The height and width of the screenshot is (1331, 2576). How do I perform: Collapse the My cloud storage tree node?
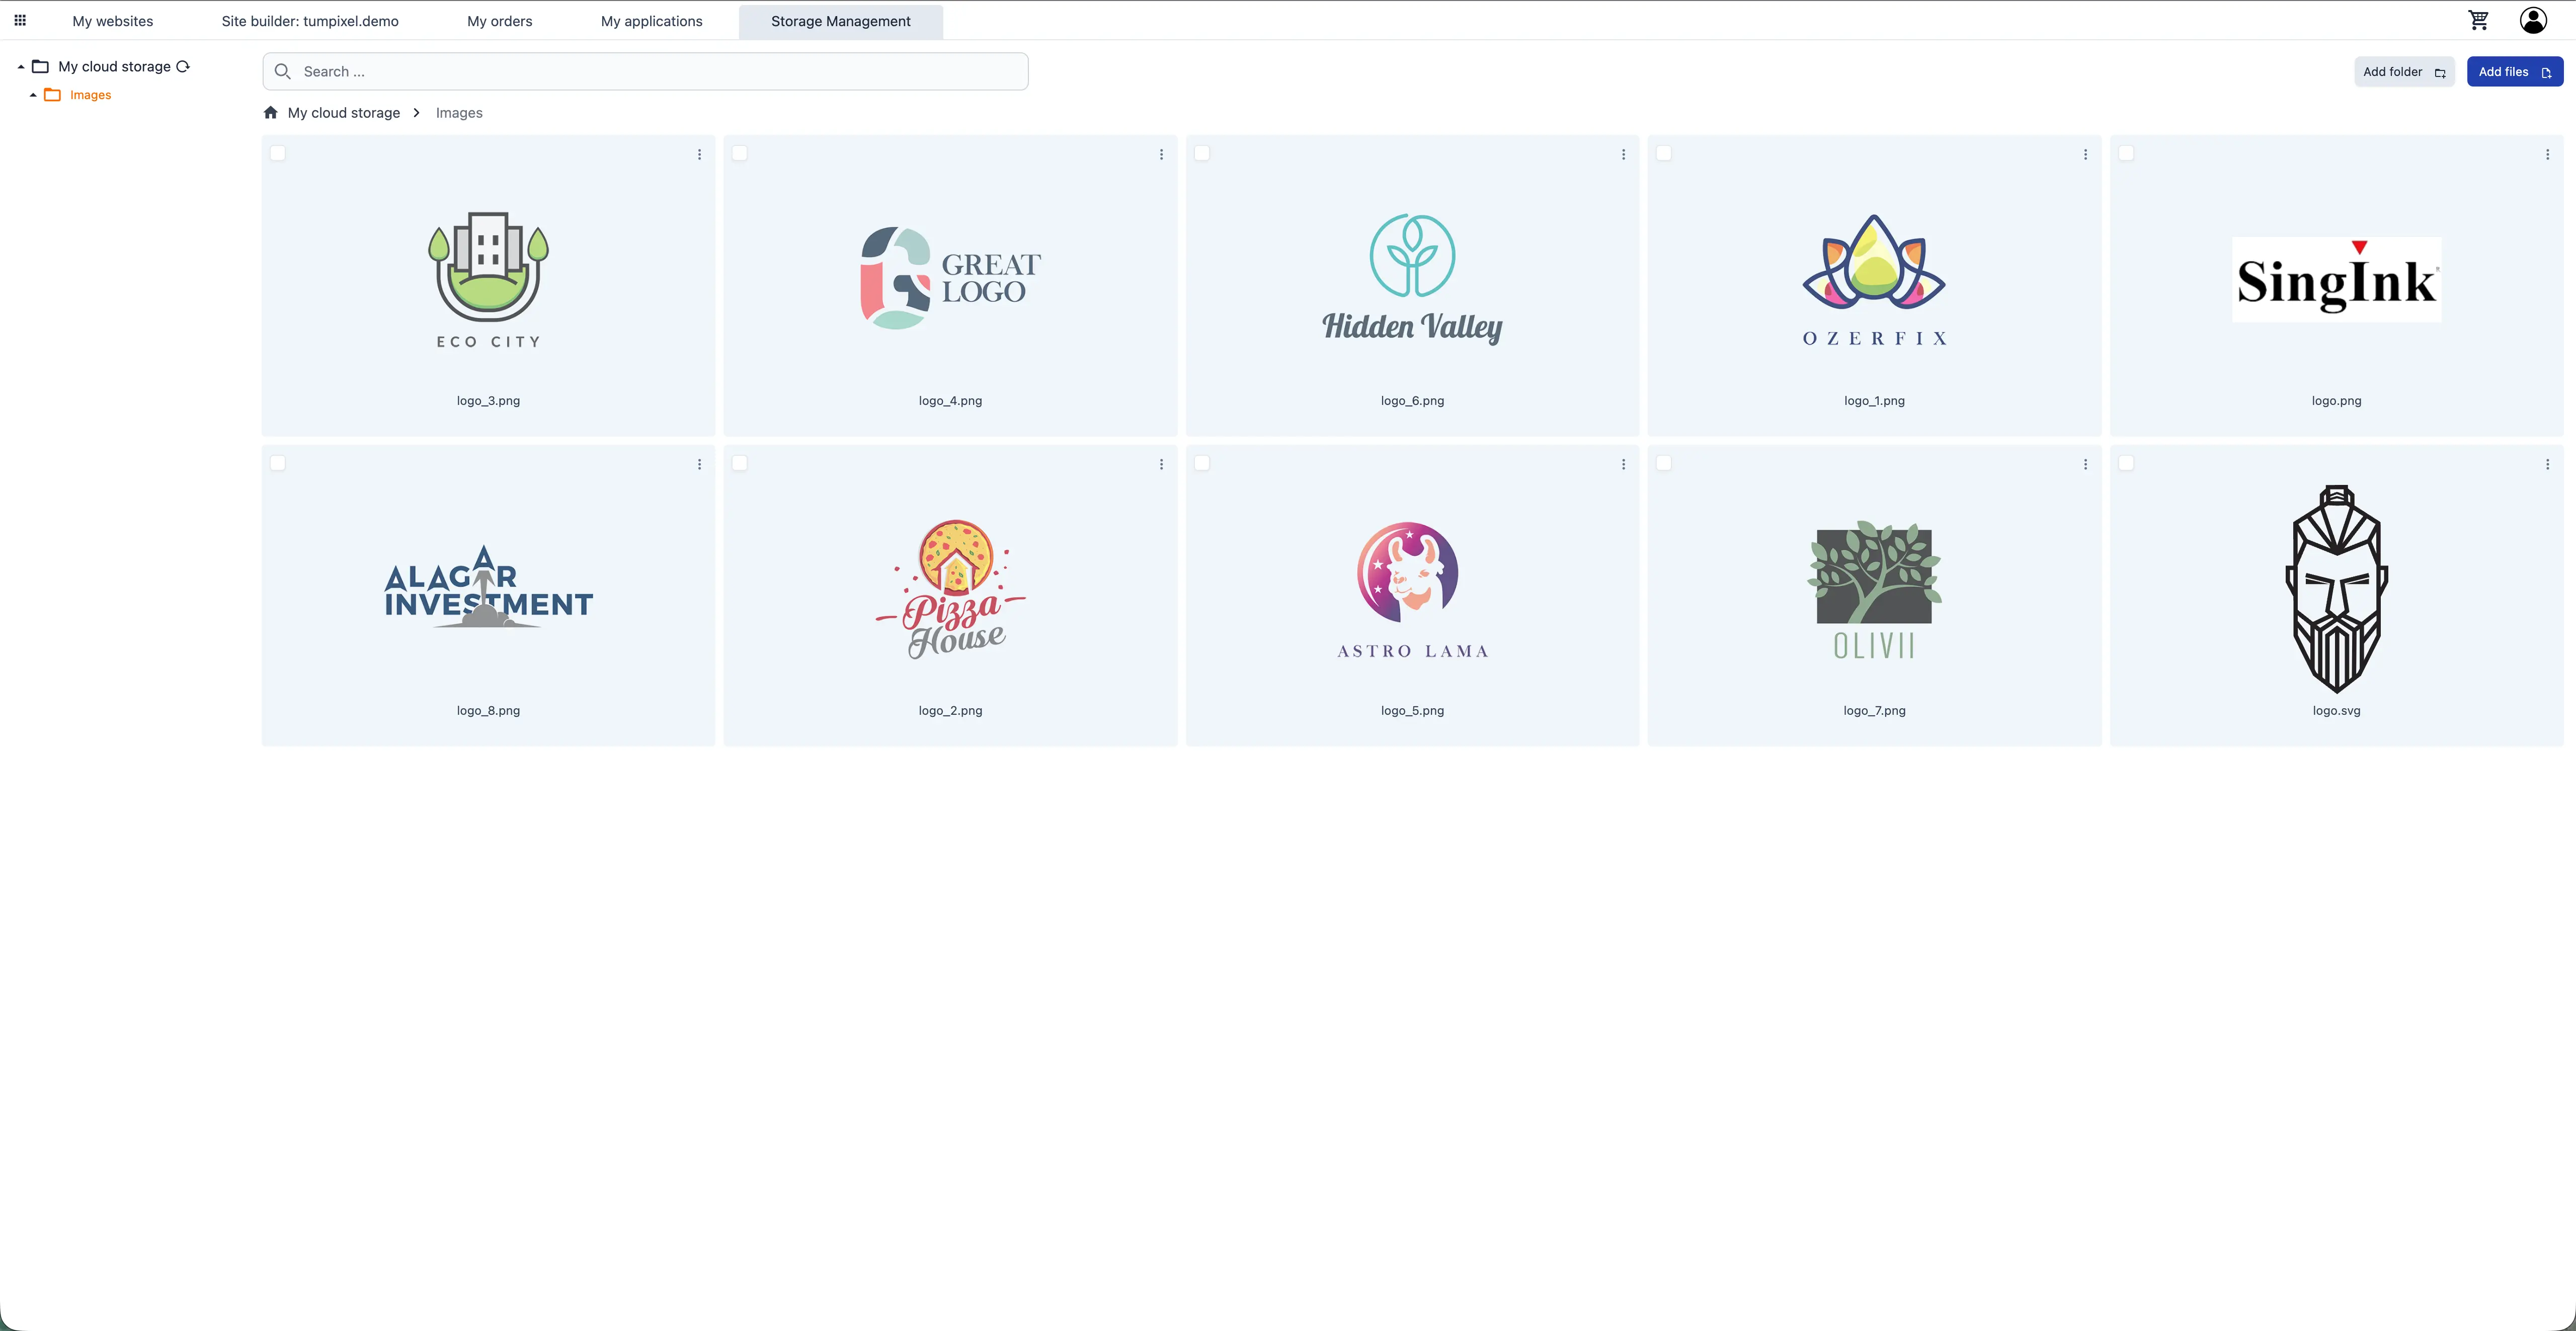[x=21, y=66]
